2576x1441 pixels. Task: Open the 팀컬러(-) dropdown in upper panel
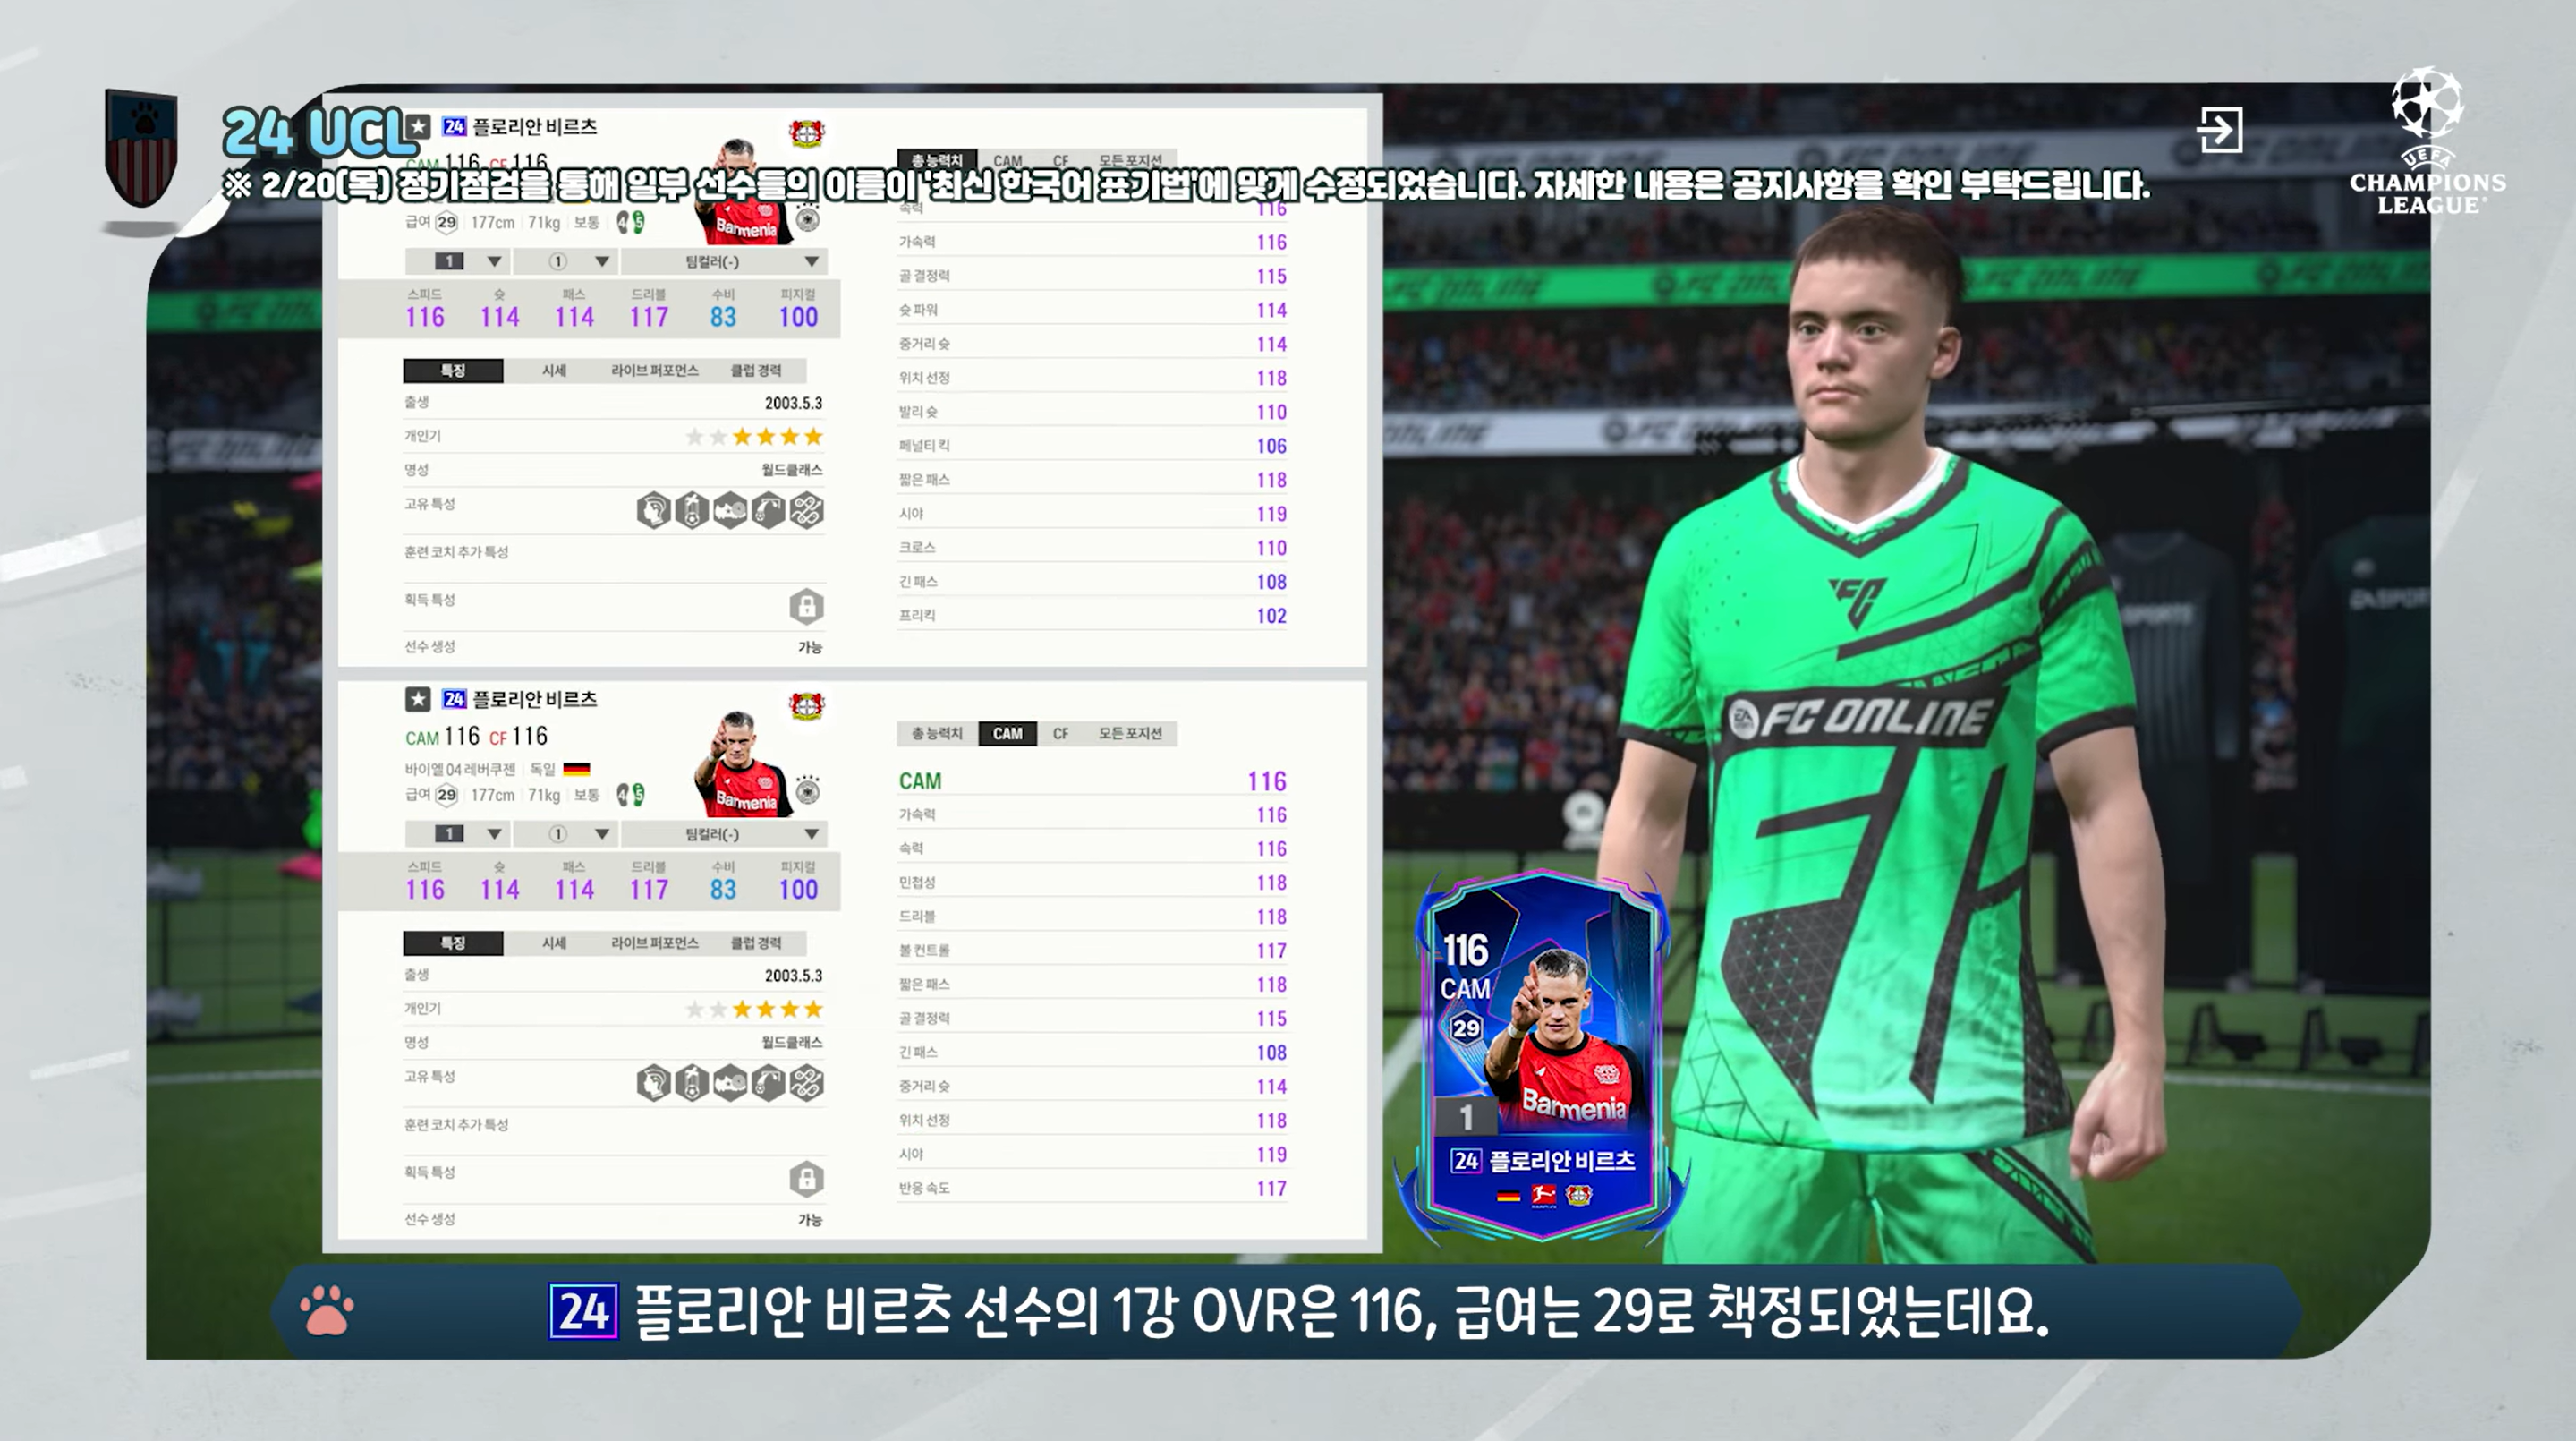pos(722,261)
